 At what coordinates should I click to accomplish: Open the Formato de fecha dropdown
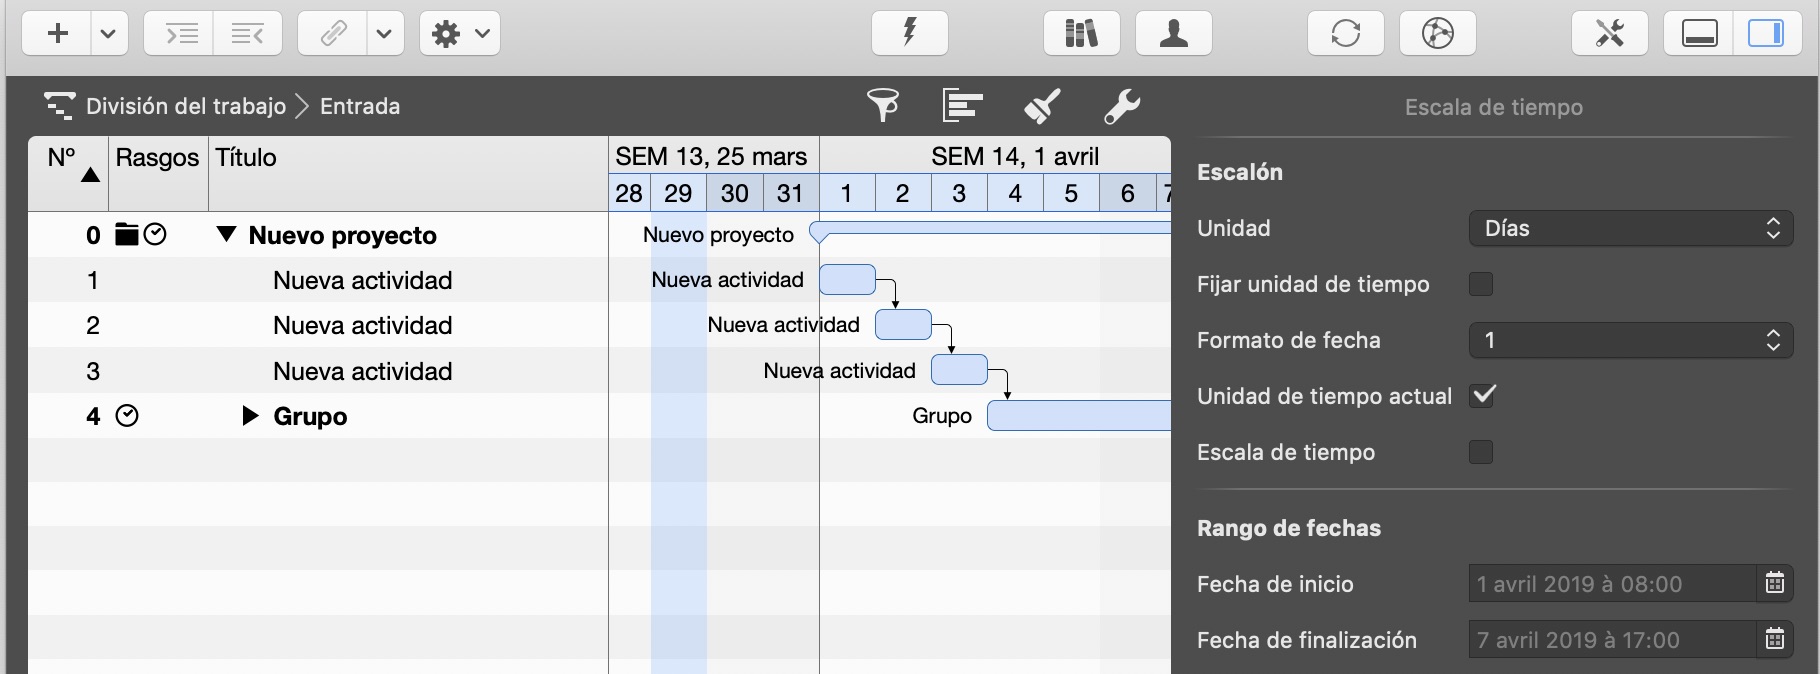pos(1630,340)
